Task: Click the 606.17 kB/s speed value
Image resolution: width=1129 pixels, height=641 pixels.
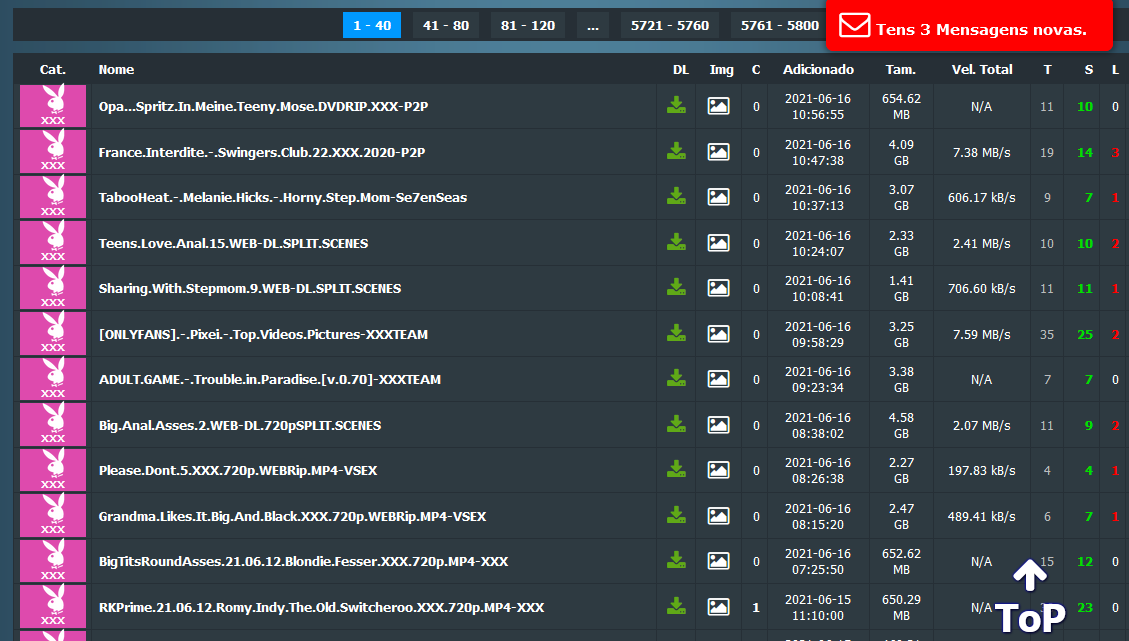Action: [981, 197]
